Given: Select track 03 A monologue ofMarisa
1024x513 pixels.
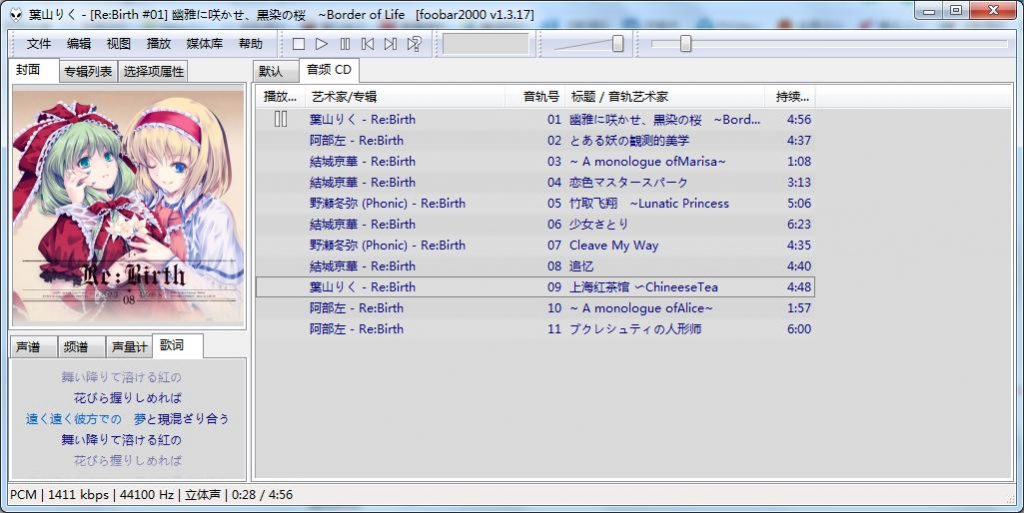Looking at the screenshot, I should (535, 161).
